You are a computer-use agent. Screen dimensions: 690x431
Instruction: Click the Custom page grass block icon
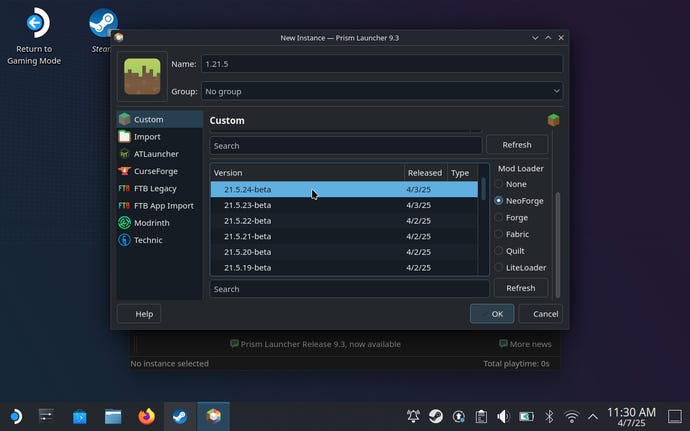553,120
